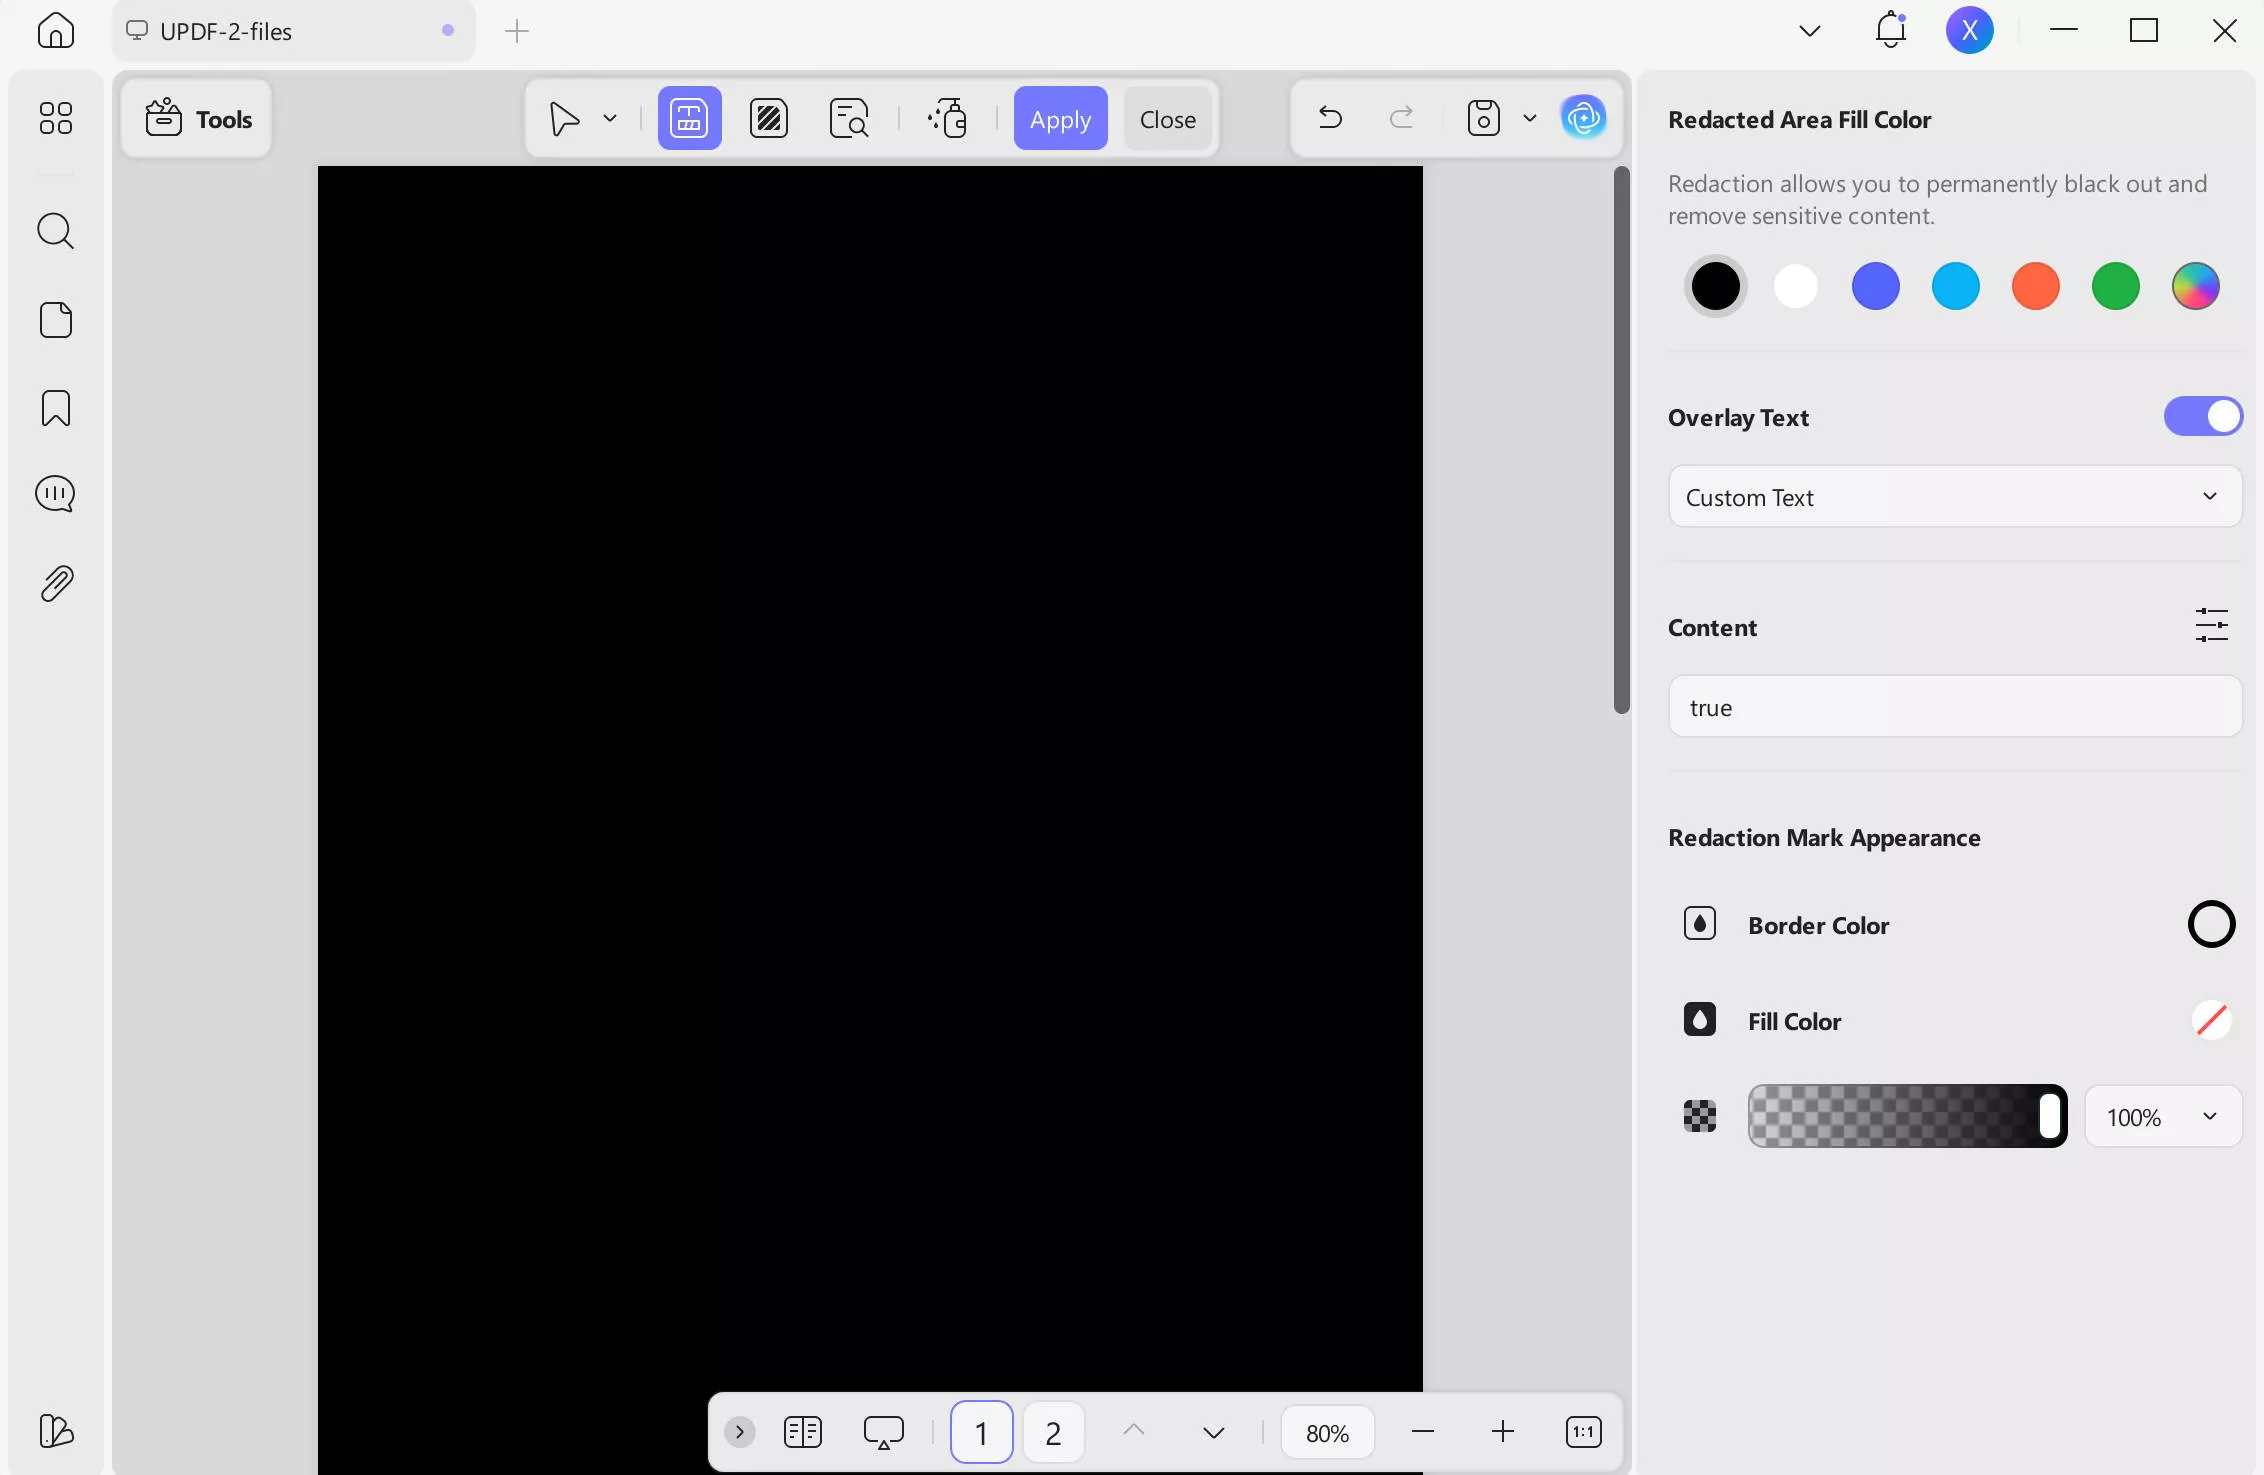Apply the redactions
The height and width of the screenshot is (1475, 2264).
pyautogui.click(x=1060, y=119)
